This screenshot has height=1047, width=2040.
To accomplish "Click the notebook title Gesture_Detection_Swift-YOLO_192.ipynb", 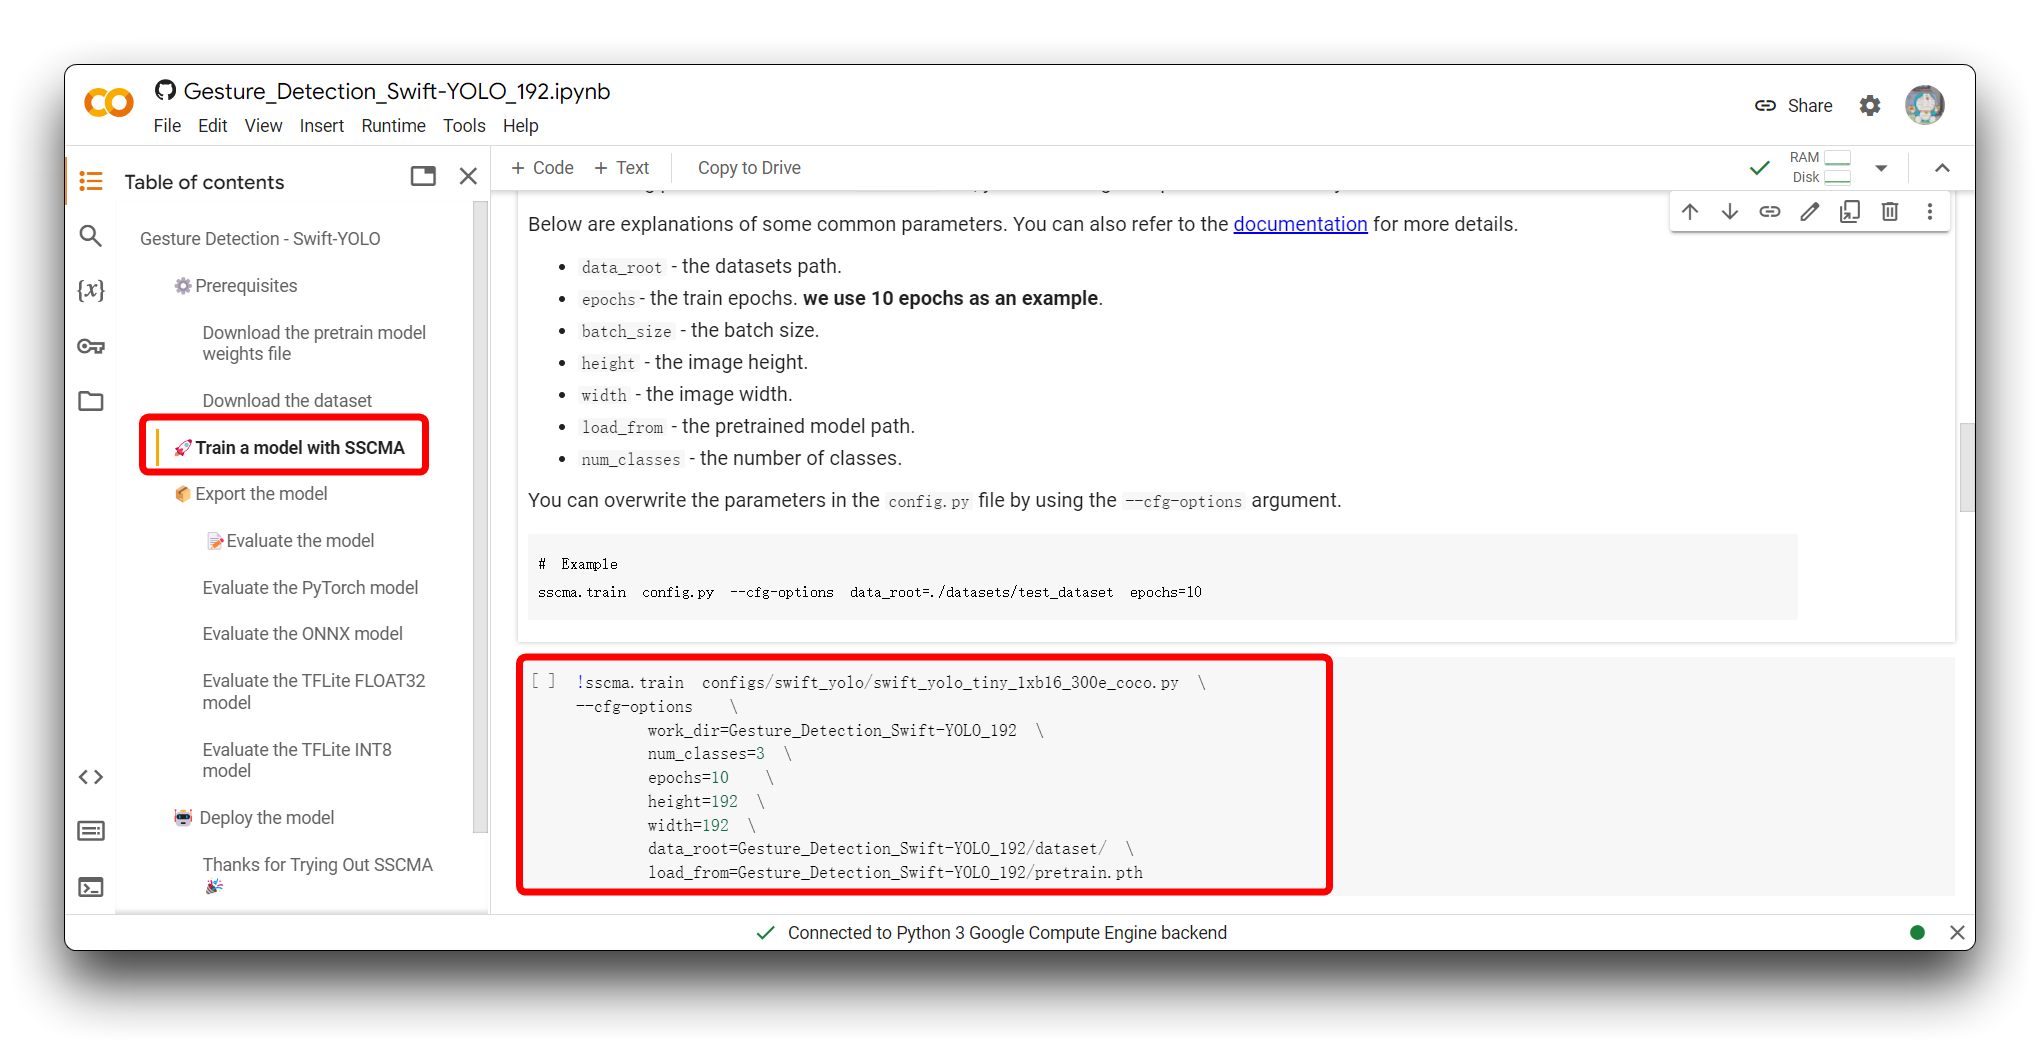I will (396, 91).
